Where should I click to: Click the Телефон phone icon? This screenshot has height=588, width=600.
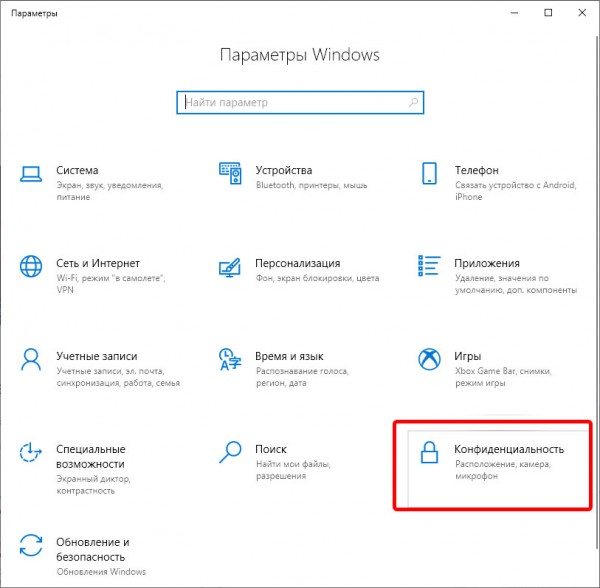pos(429,173)
